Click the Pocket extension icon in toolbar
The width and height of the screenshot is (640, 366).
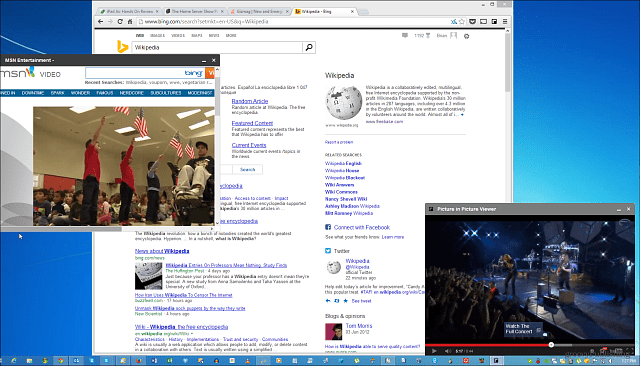(x=472, y=22)
